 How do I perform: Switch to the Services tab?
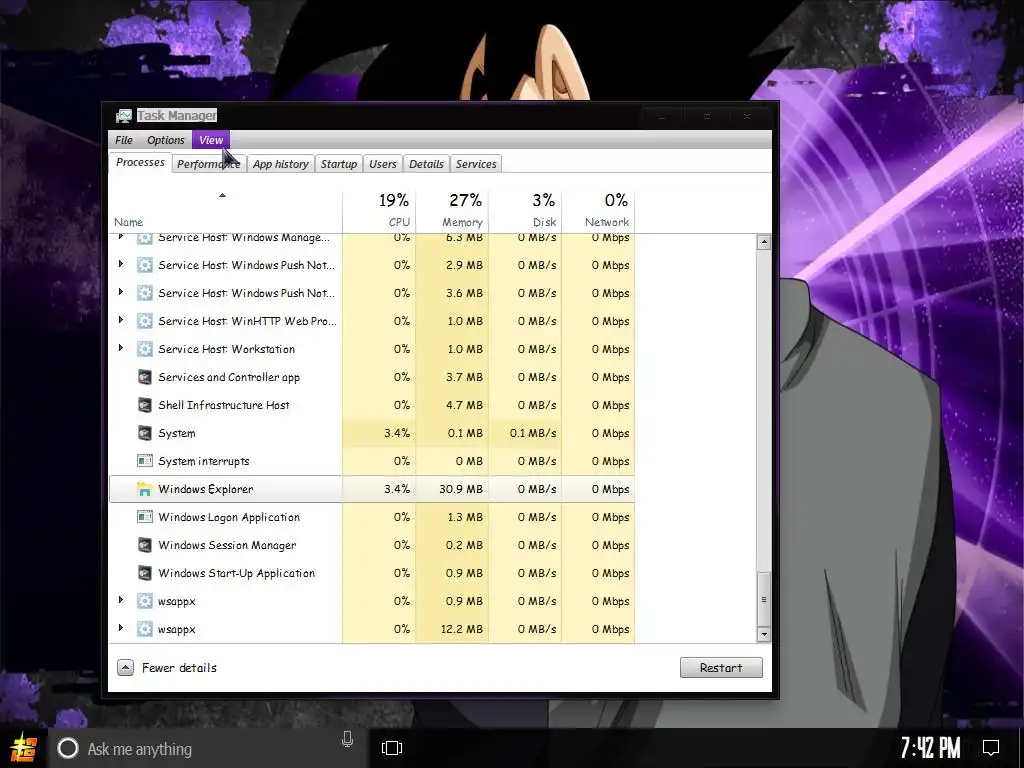click(475, 164)
